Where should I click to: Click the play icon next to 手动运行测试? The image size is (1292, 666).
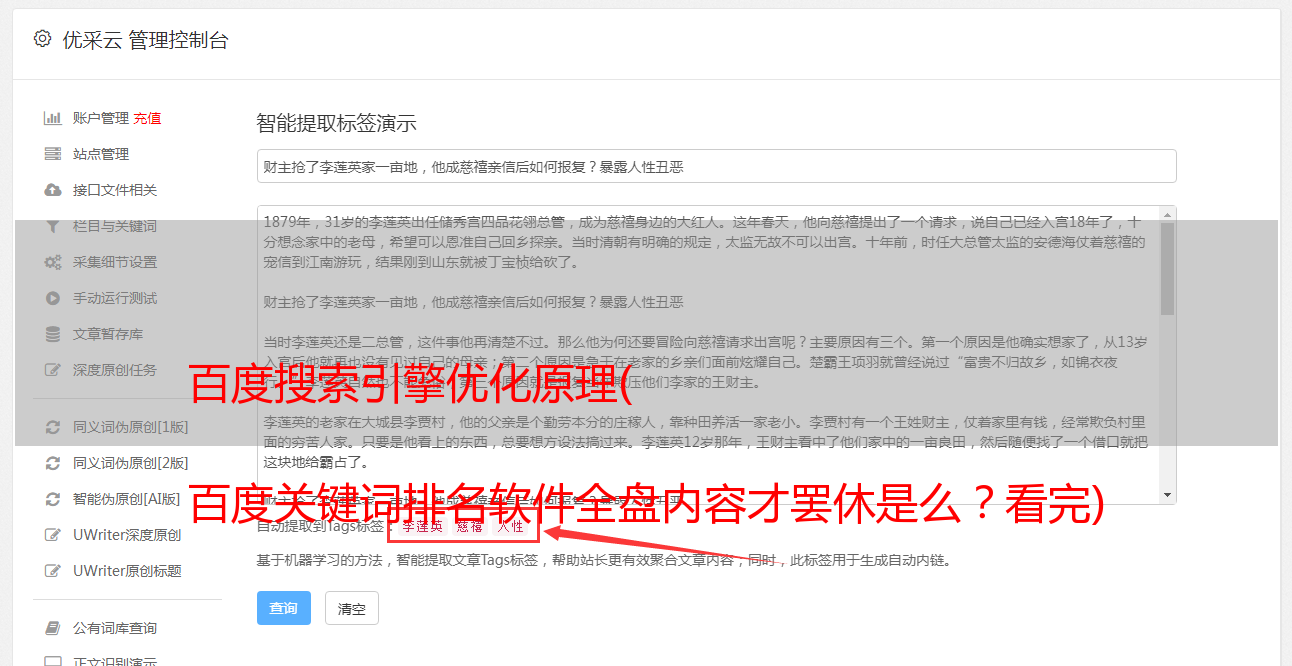53,298
